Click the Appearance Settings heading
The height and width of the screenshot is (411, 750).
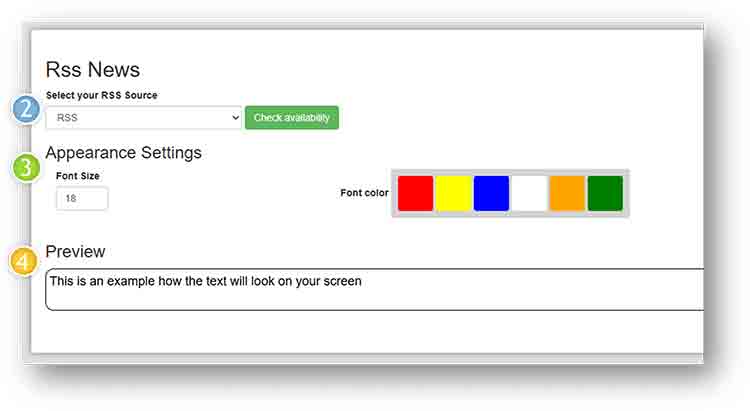coord(123,153)
